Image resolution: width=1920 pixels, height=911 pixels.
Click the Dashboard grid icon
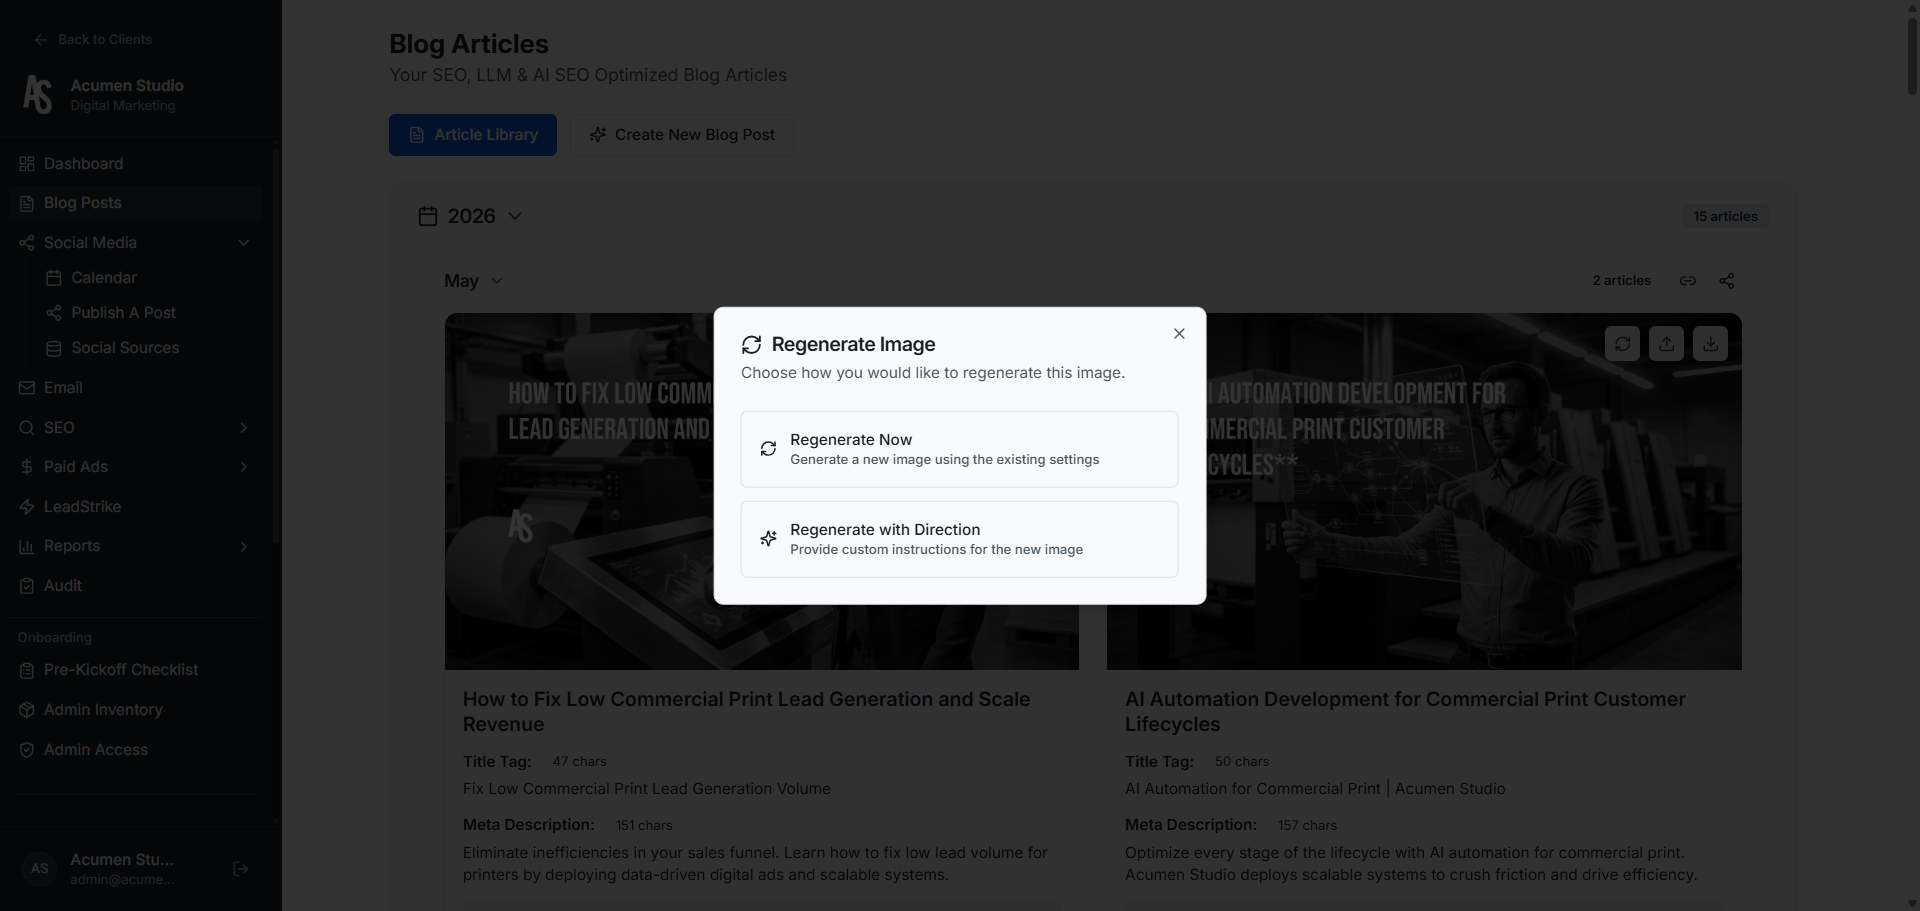pyautogui.click(x=27, y=164)
